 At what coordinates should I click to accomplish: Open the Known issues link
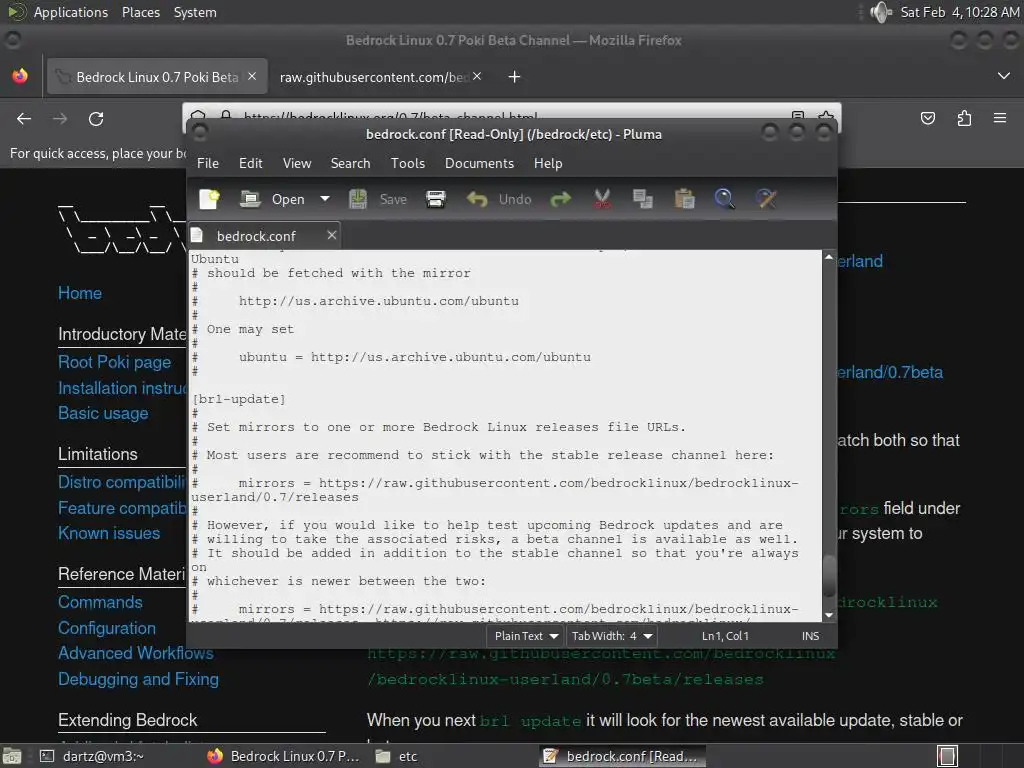click(109, 534)
